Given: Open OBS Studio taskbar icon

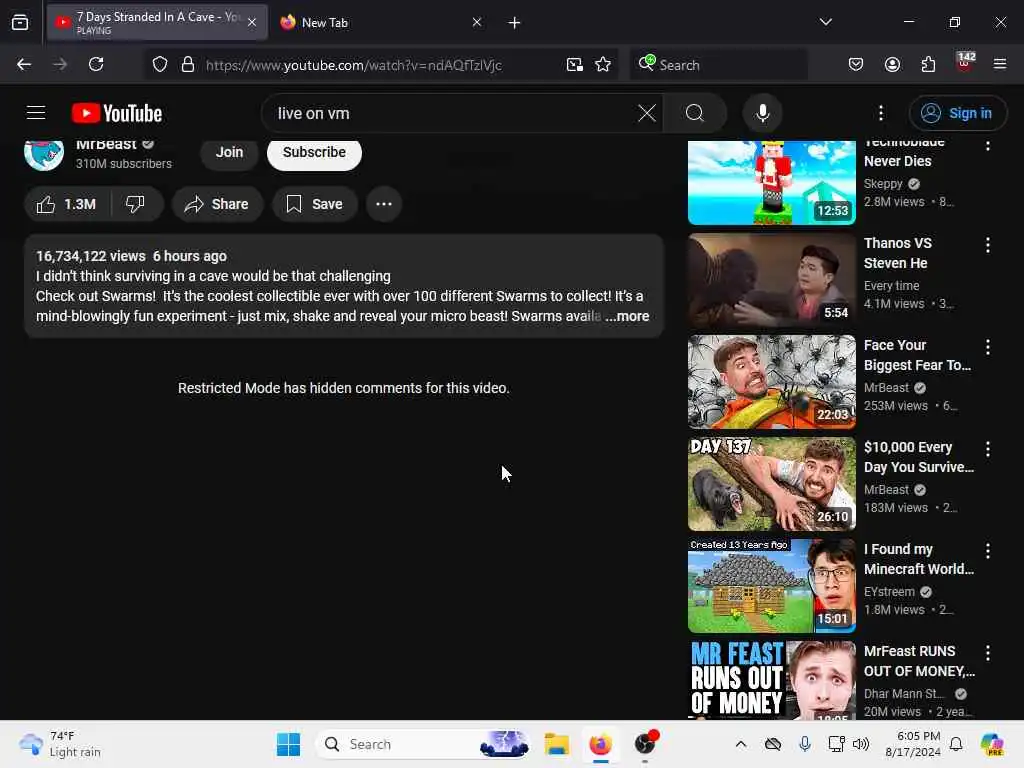Looking at the screenshot, I should click(x=645, y=744).
